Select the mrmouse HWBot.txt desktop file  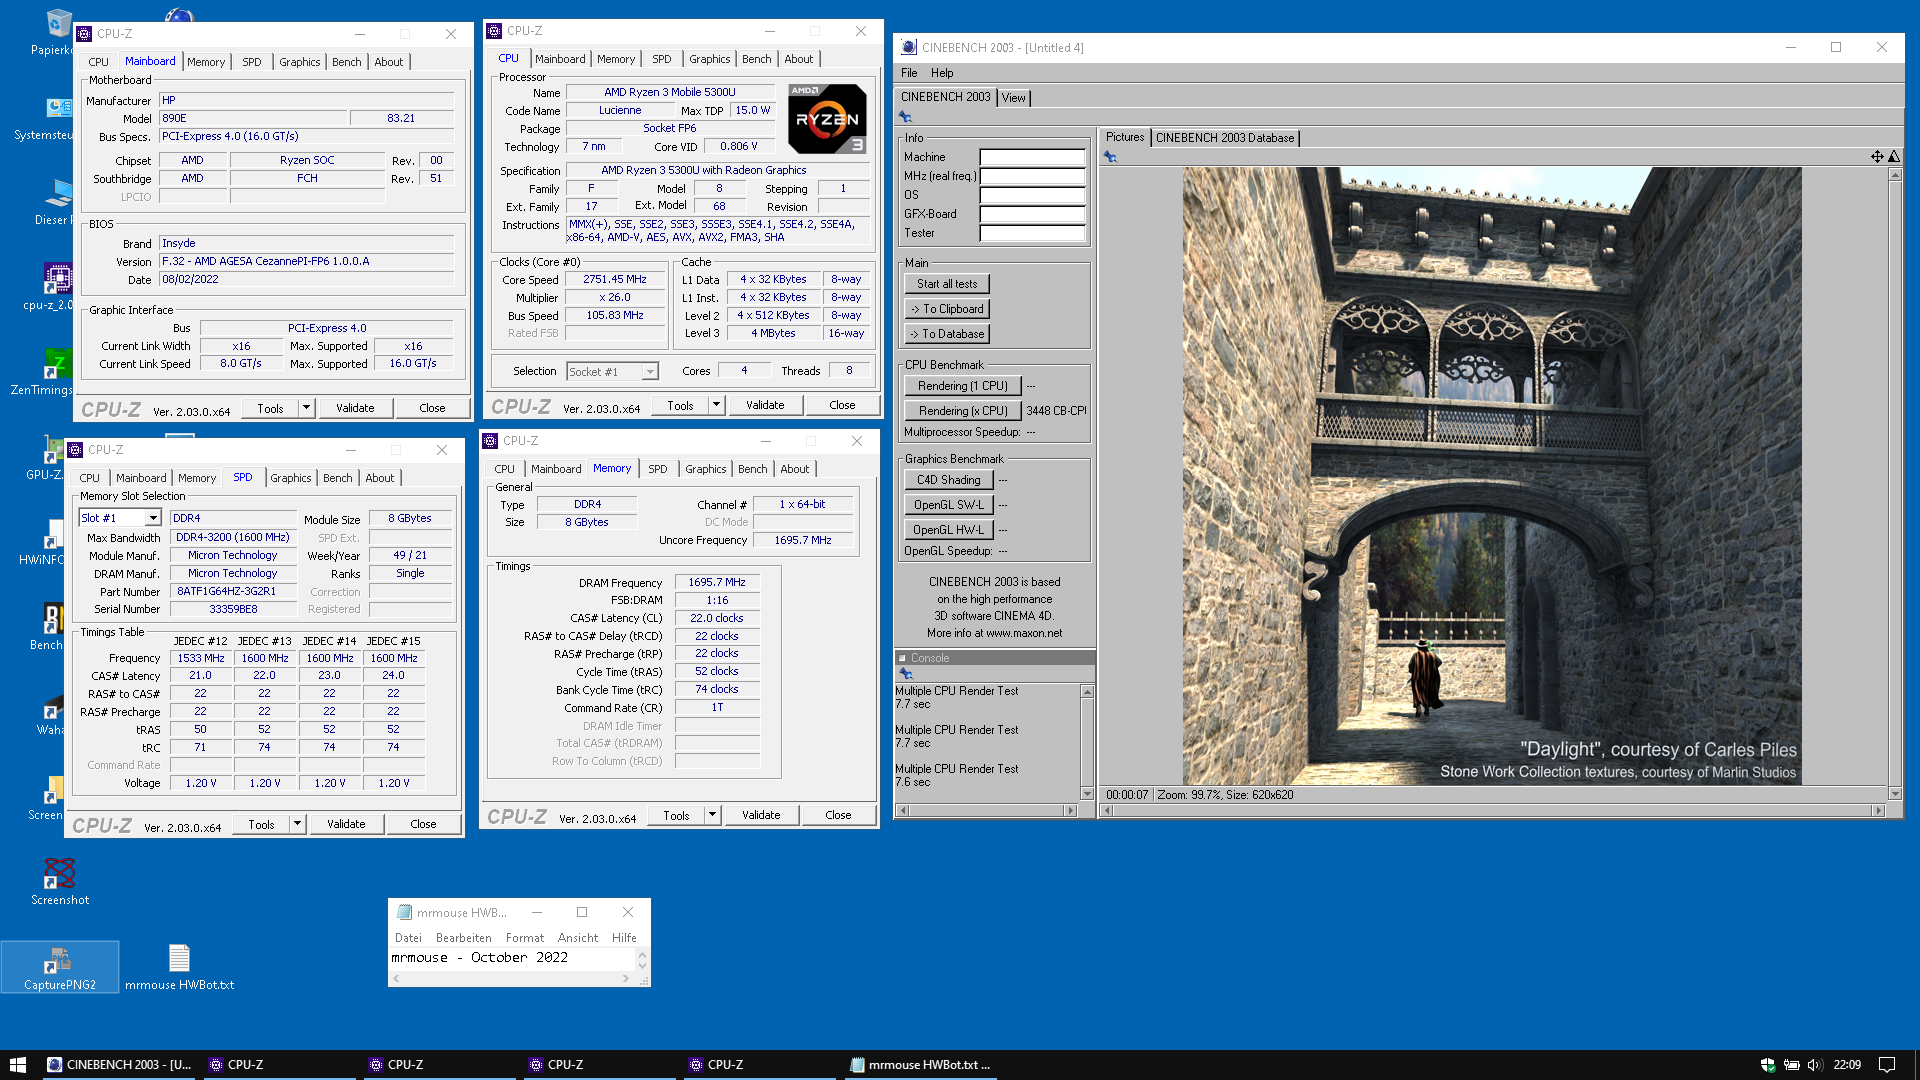(x=180, y=967)
